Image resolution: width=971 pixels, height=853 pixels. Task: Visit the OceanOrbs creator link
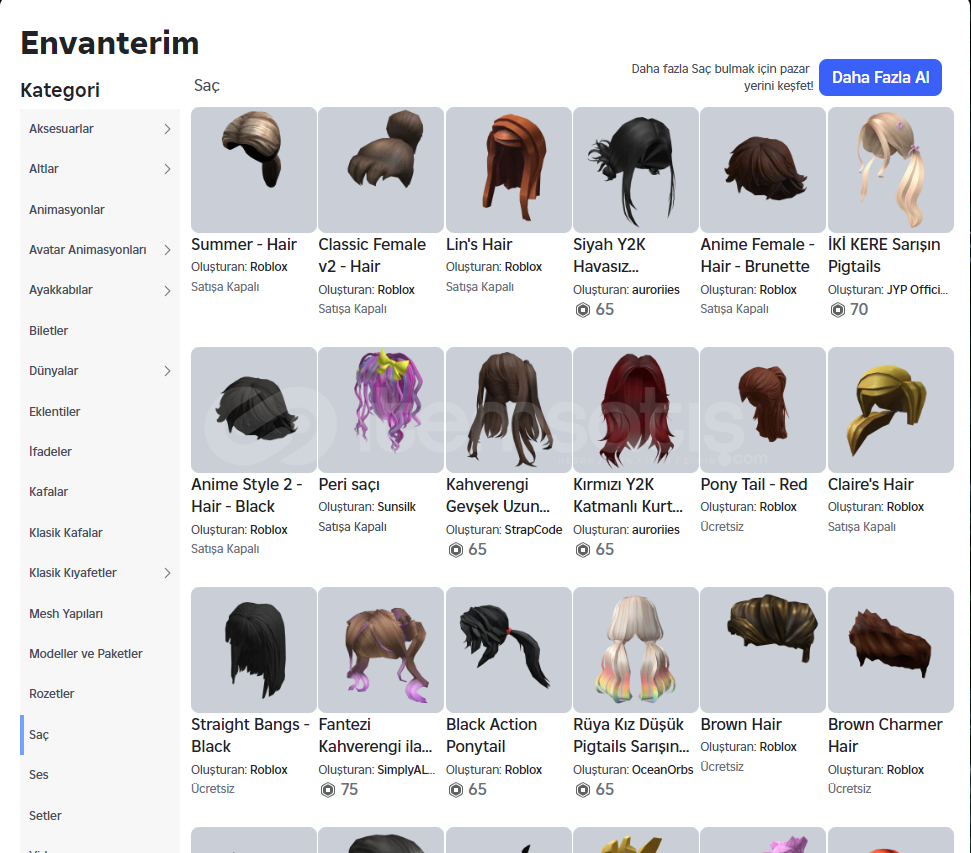coord(663,769)
